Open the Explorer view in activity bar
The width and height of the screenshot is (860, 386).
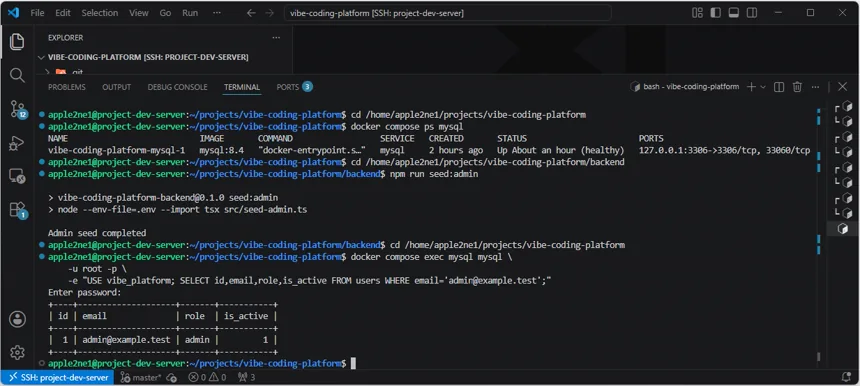[x=18, y=42]
